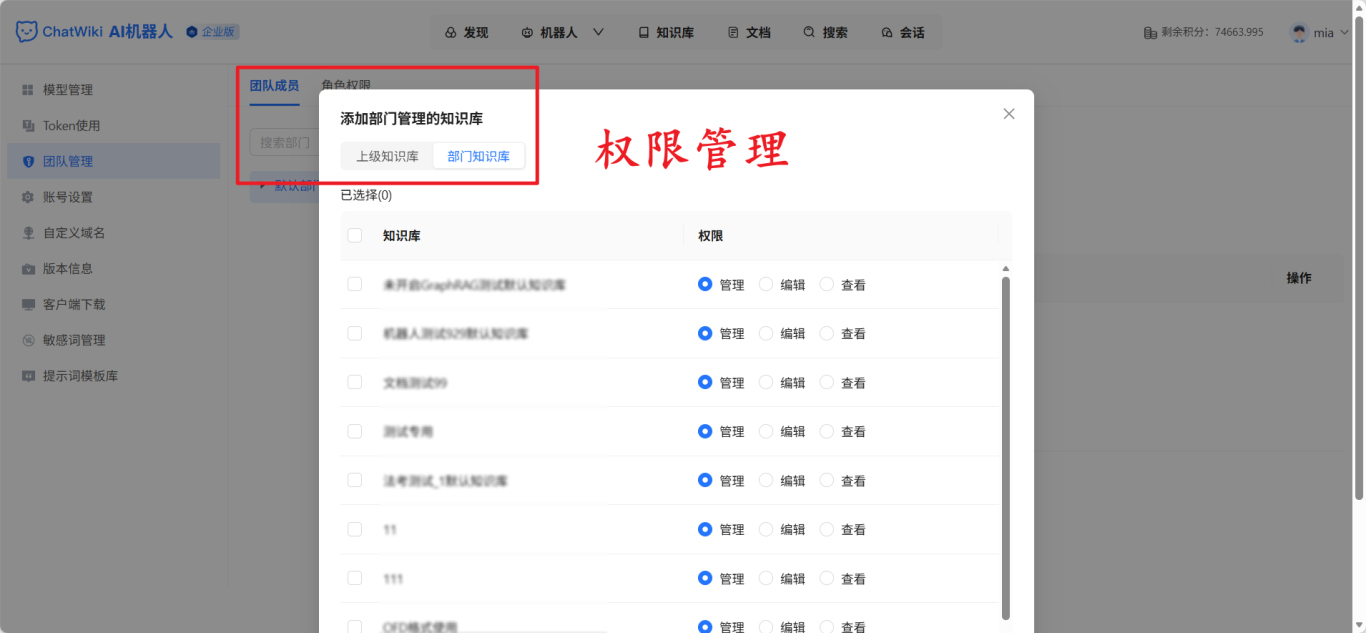The width and height of the screenshot is (1366, 633).
Task: Click the 机器人 robot icon
Action: click(527, 32)
